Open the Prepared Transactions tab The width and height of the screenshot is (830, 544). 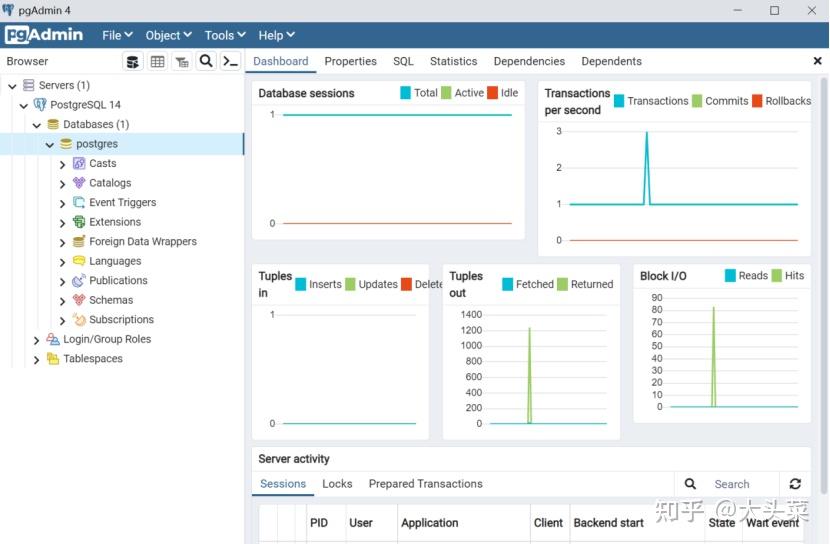click(425, 484)
